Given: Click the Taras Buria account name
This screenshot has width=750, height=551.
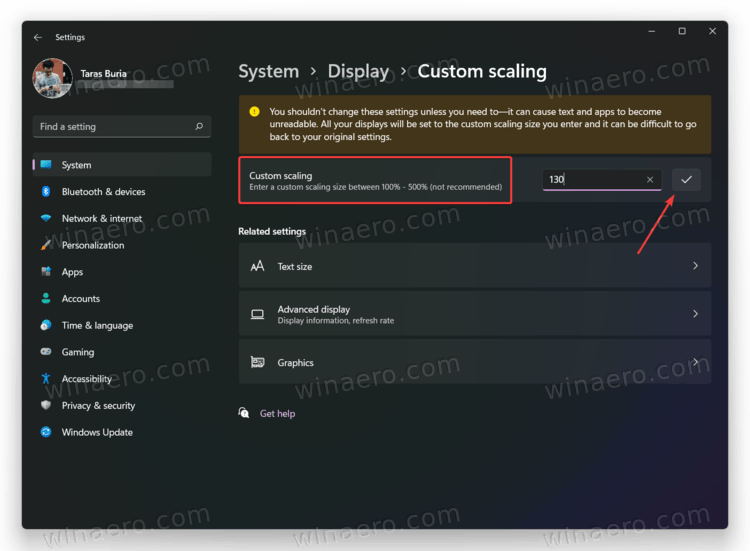Looking at the screenshot, I should pyautogui.click(x=104, y=74).
